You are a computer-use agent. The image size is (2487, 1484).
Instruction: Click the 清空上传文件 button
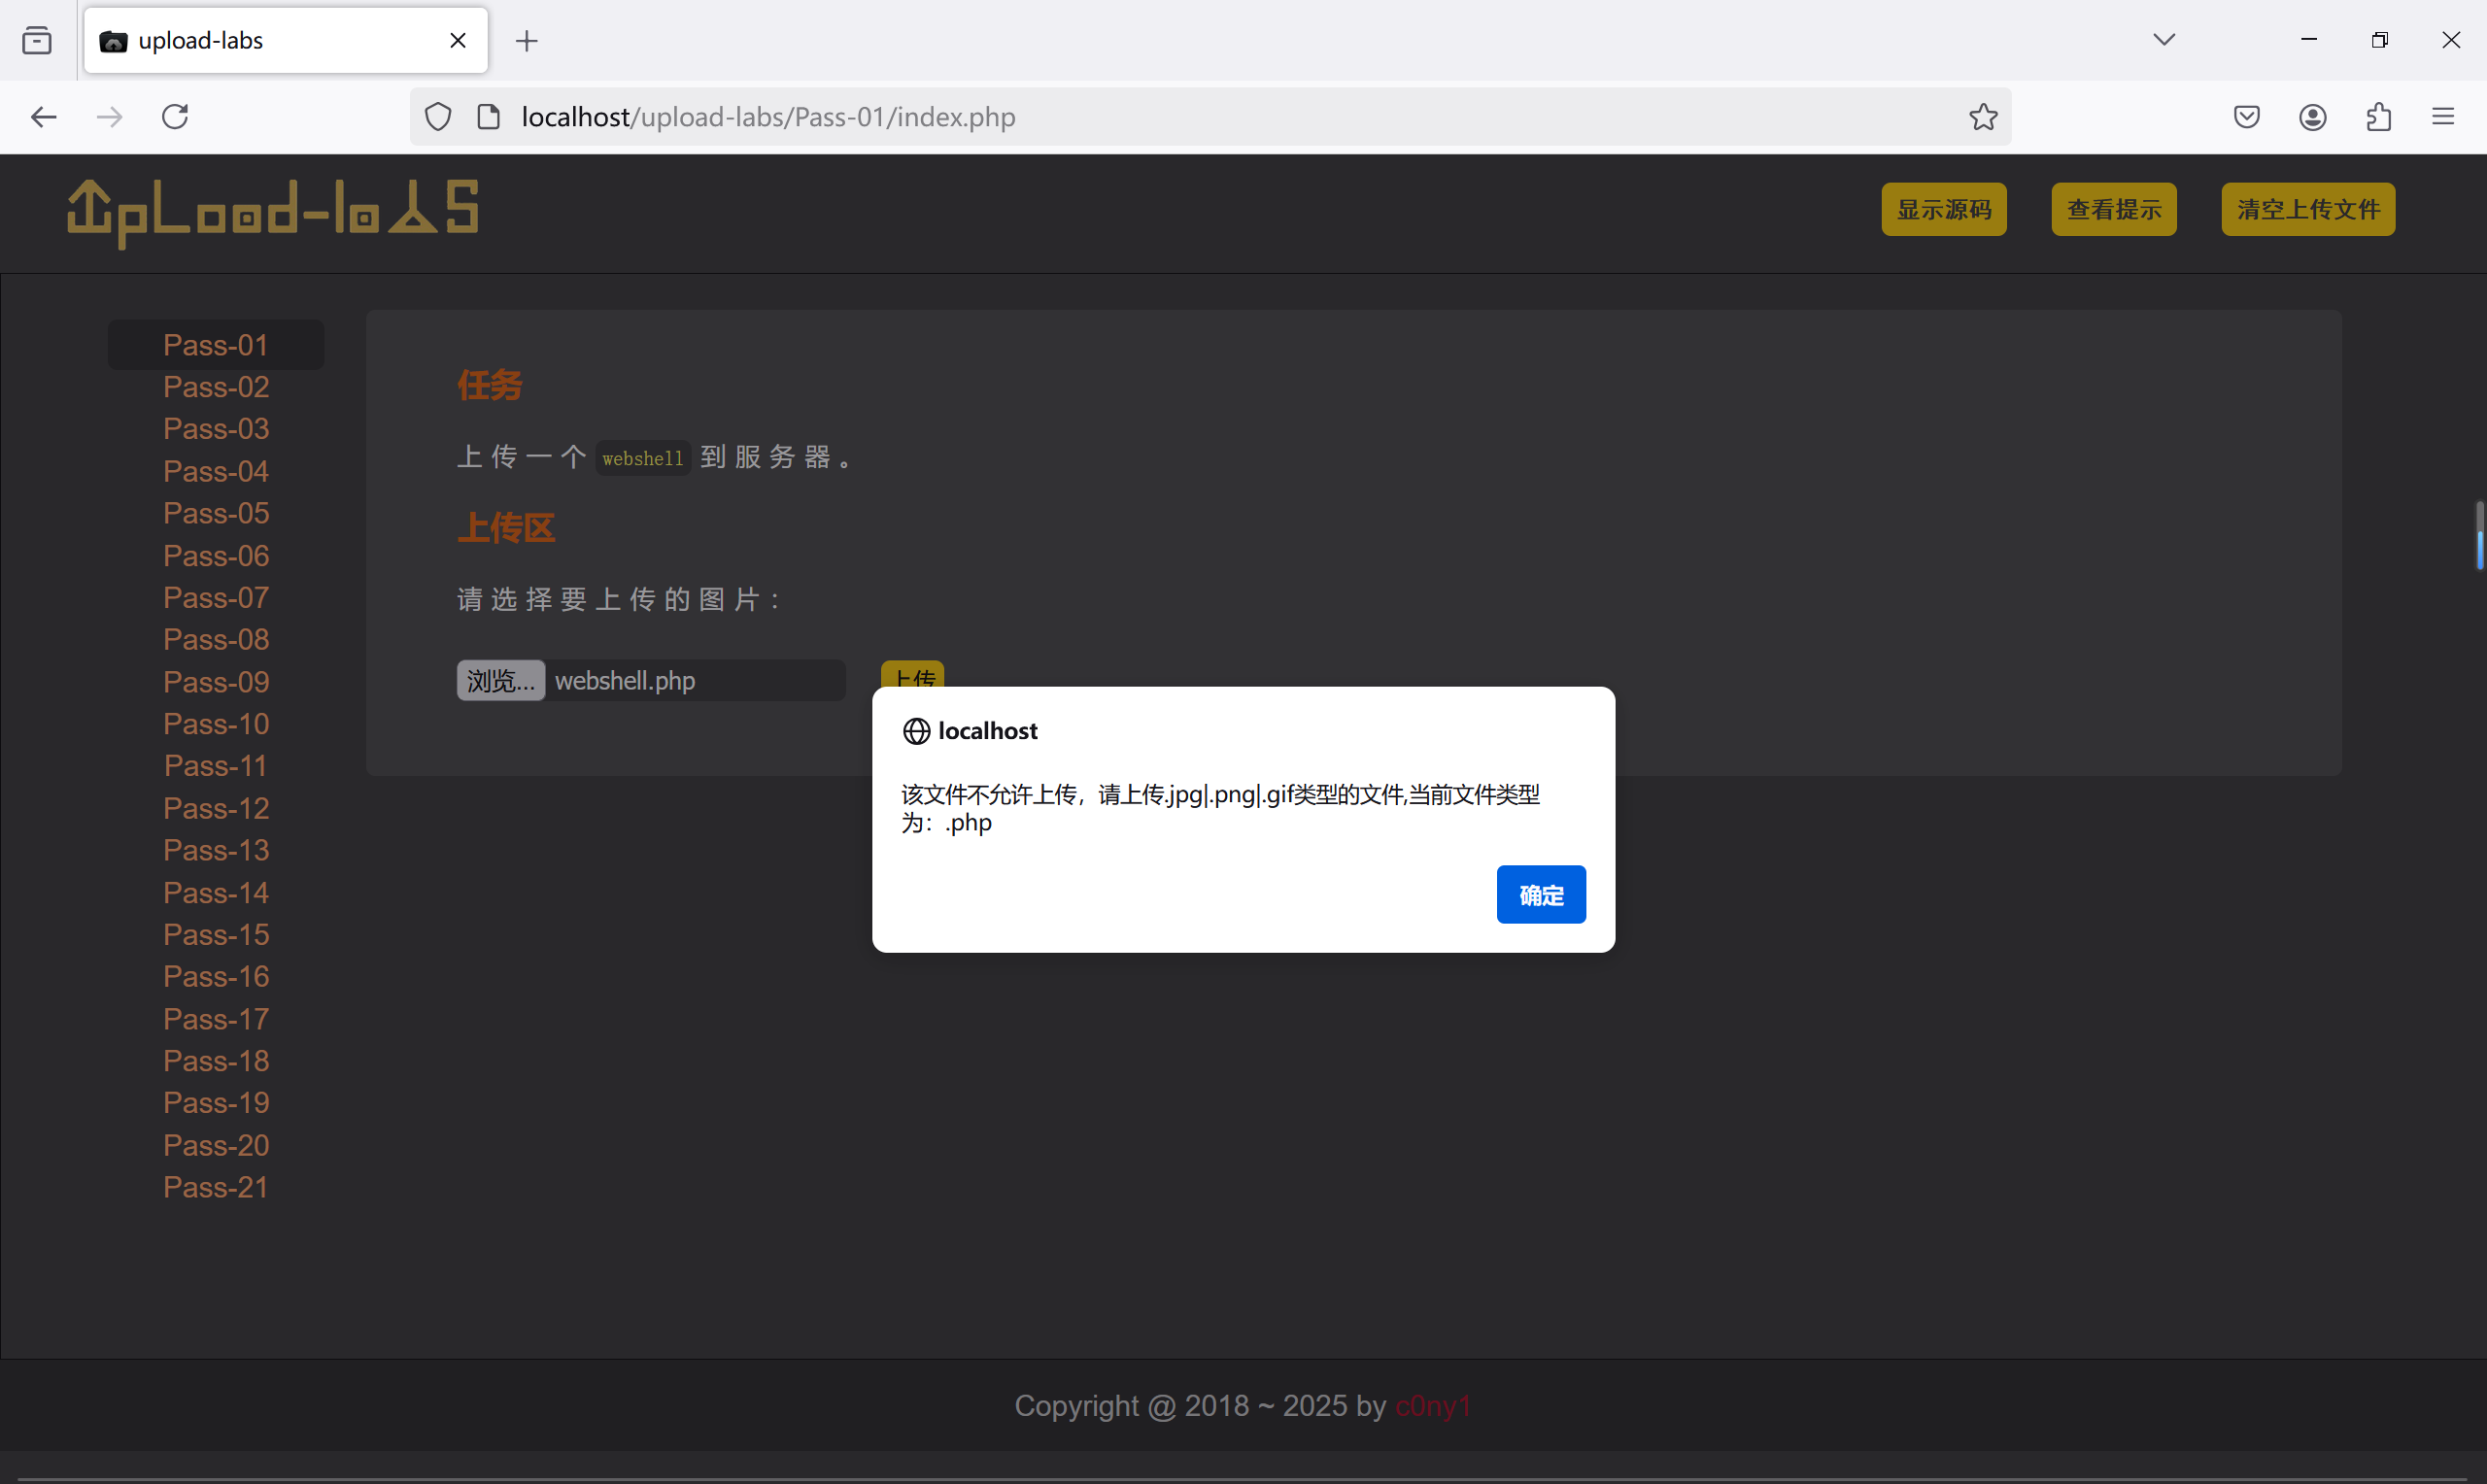point(2307,209)
